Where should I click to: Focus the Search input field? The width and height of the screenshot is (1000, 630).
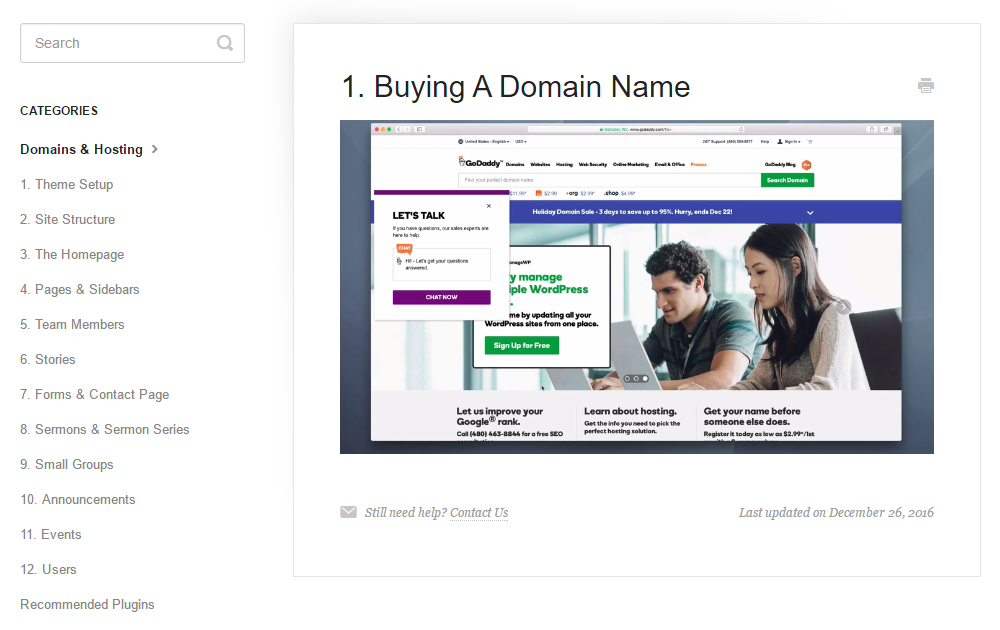click(132, 43)
